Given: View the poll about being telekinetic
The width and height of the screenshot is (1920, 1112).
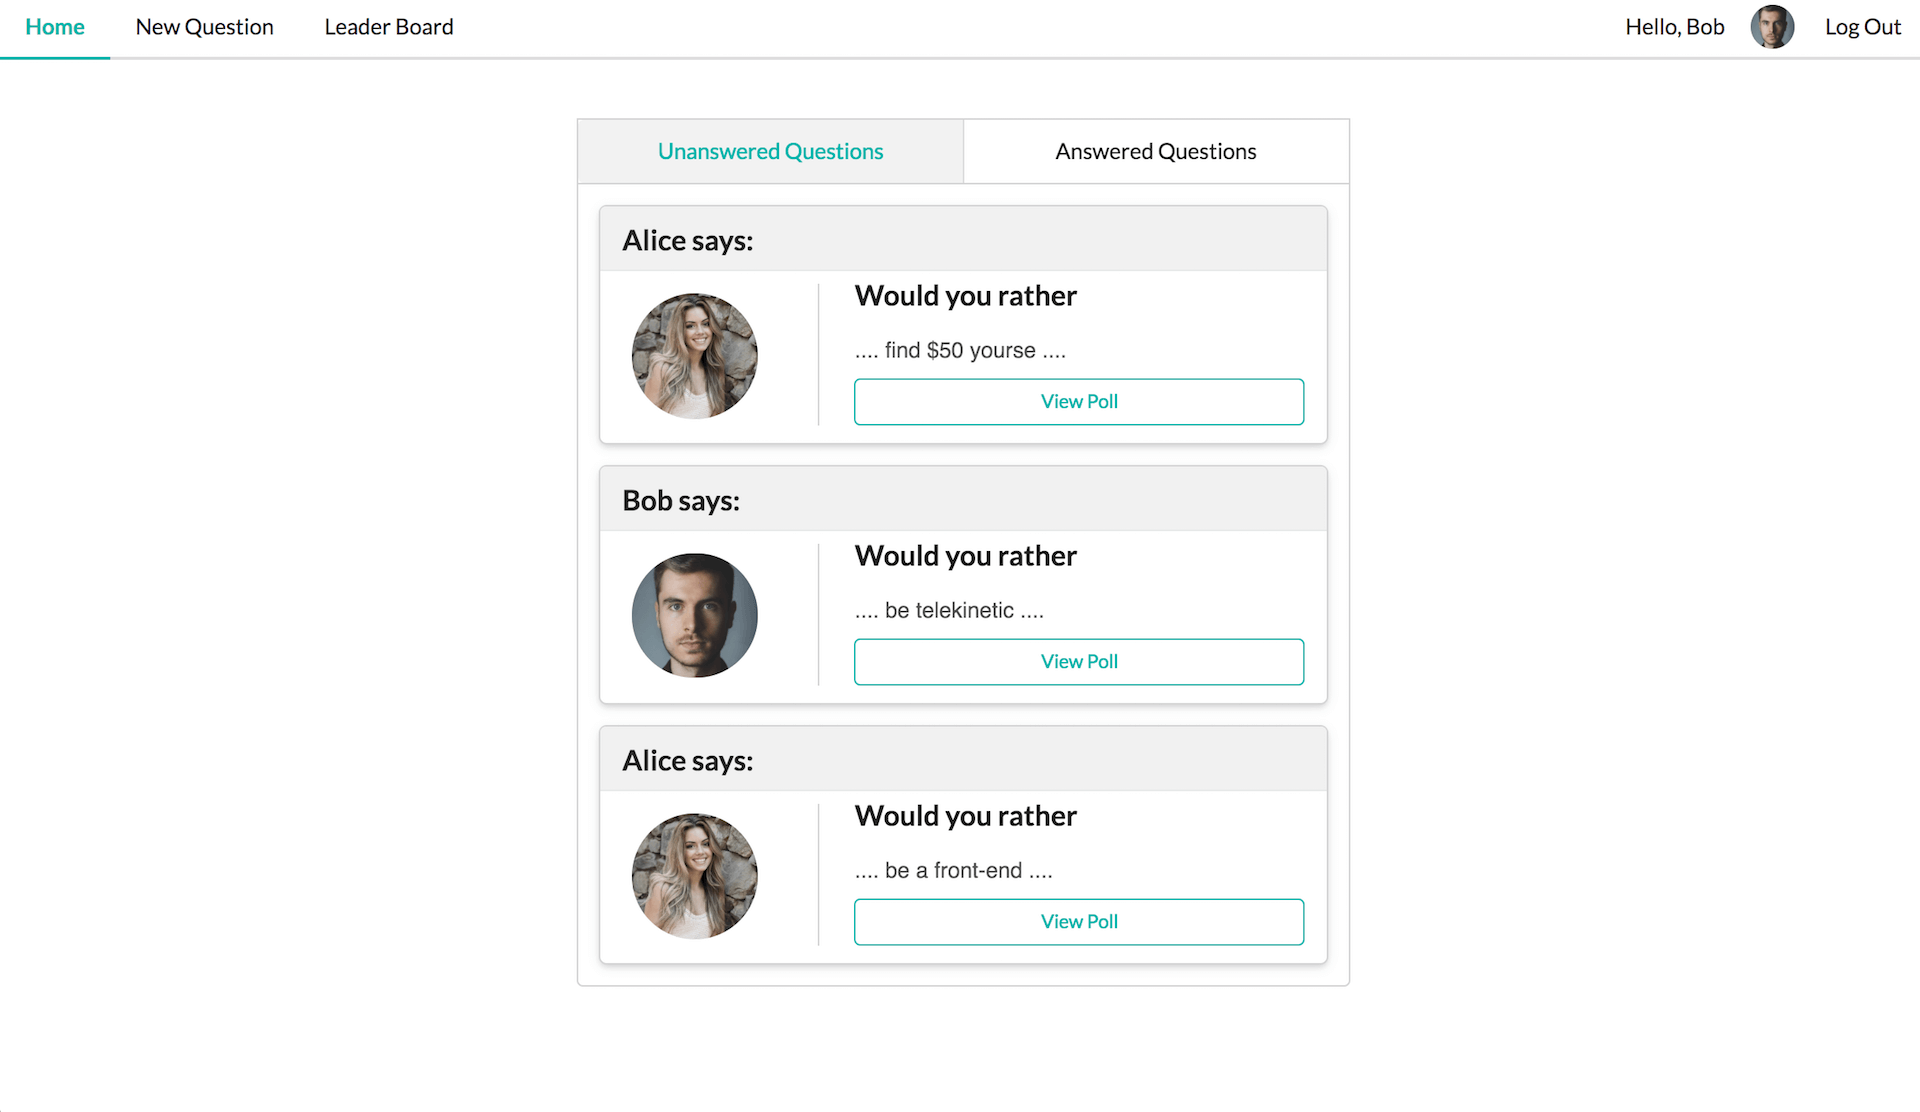Looking at the screenshot, I should [x=1079, y=661].
